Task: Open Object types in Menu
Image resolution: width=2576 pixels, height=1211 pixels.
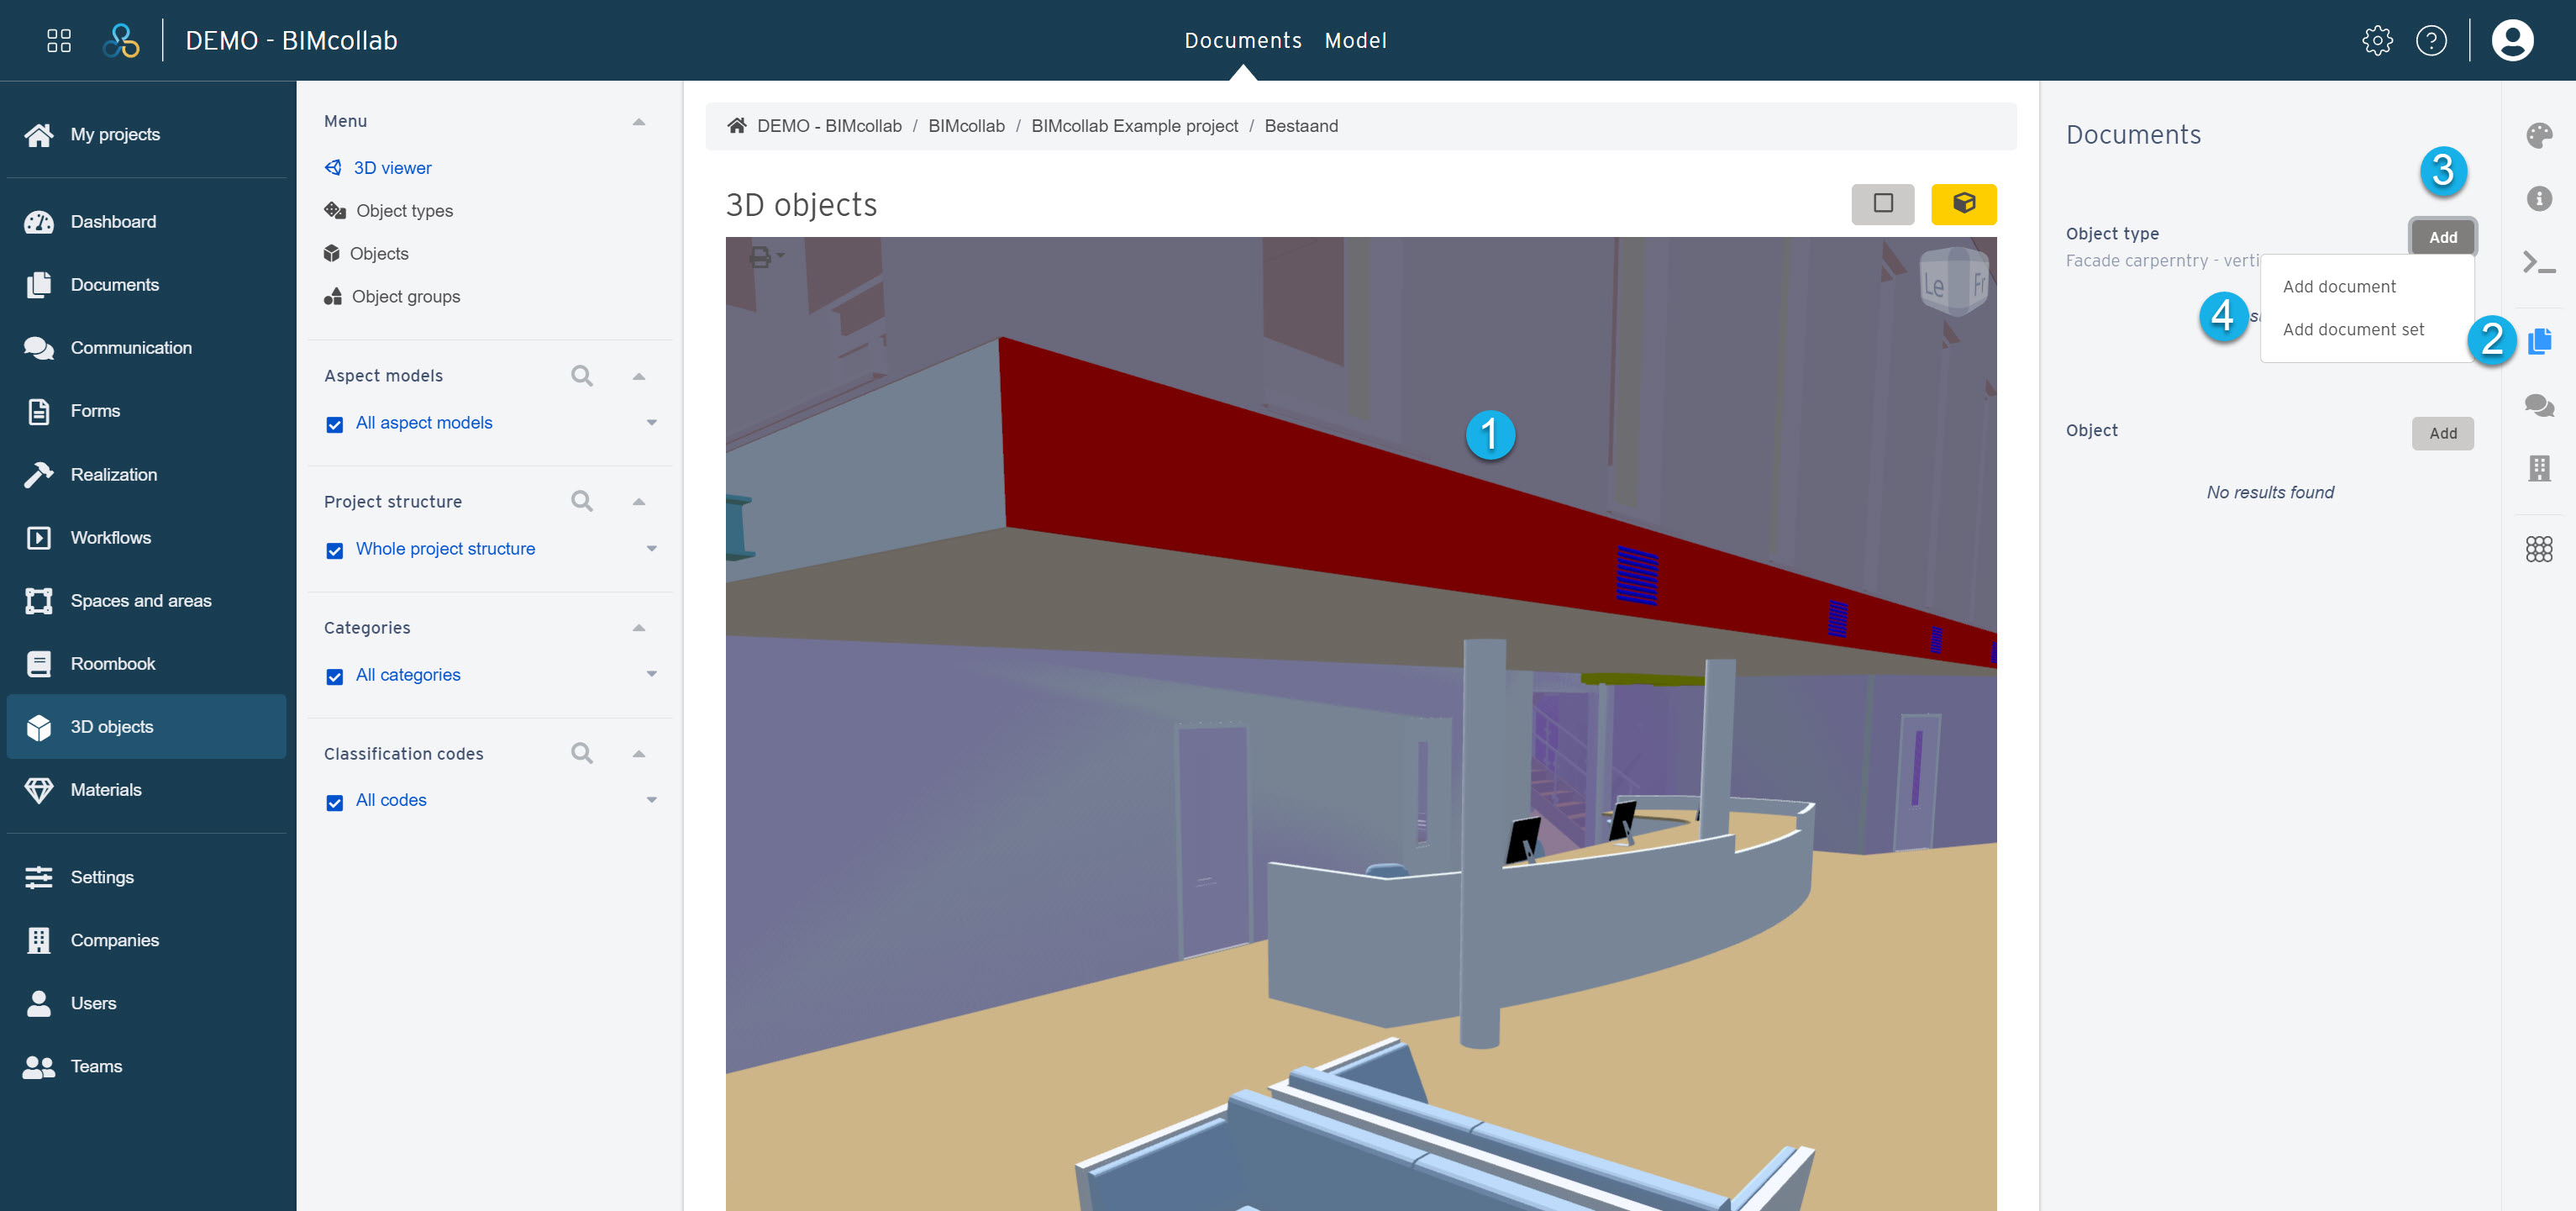Action: click(389, 211)
